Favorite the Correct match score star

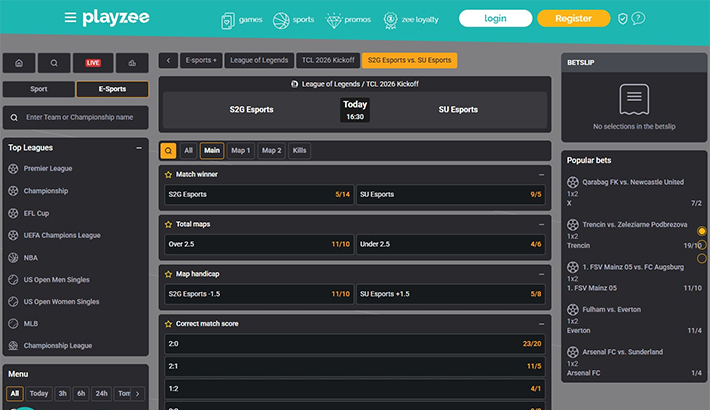(168, 324)
